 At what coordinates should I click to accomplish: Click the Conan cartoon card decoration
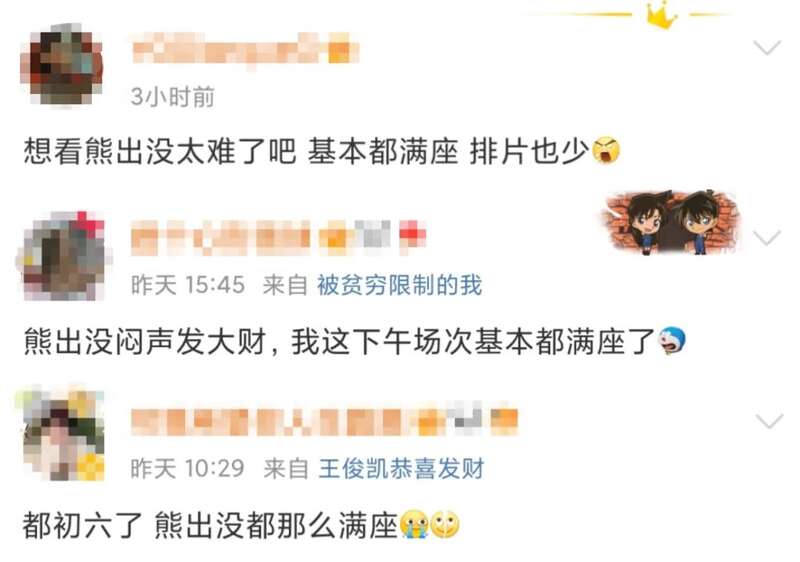click(x=671, y=223)
